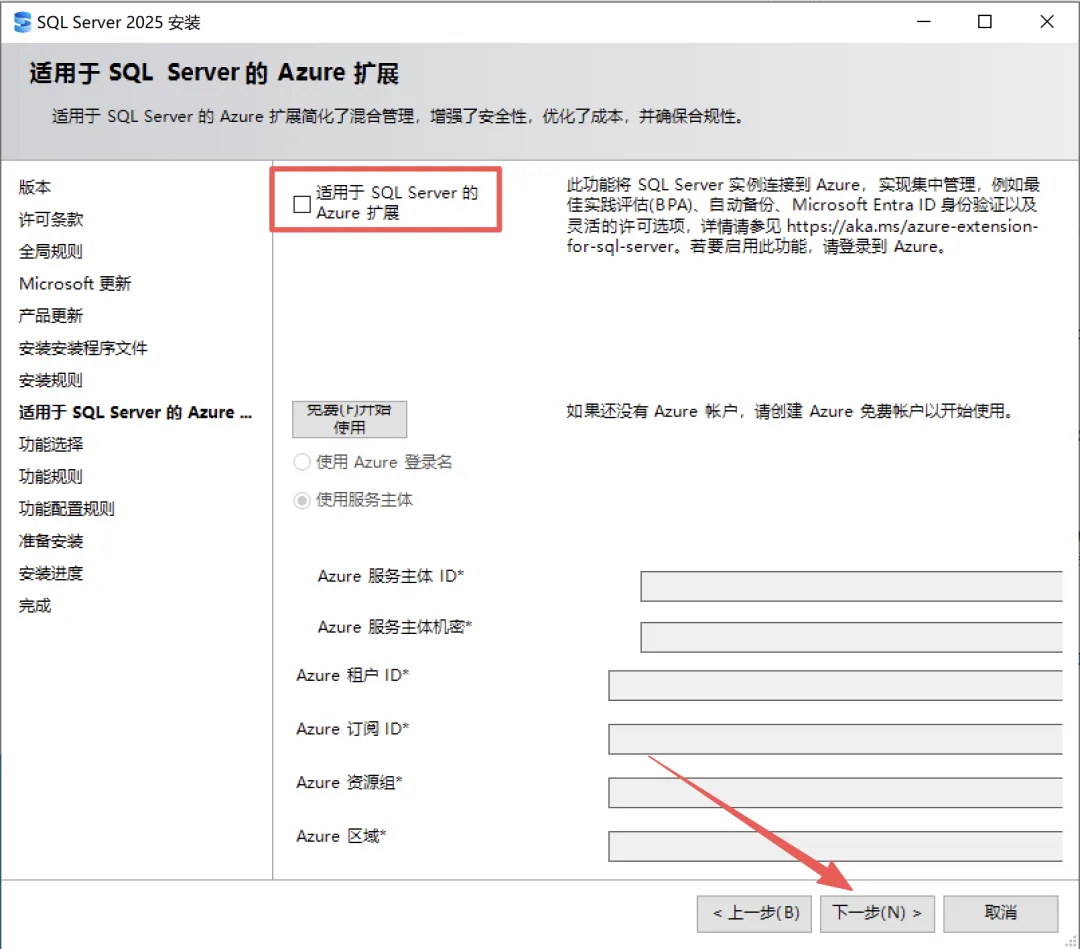Select the 功能配置规则 step in sidebar
Image resolution: width=1080 pixels, height=949 pixels.
tap(66, 509)
